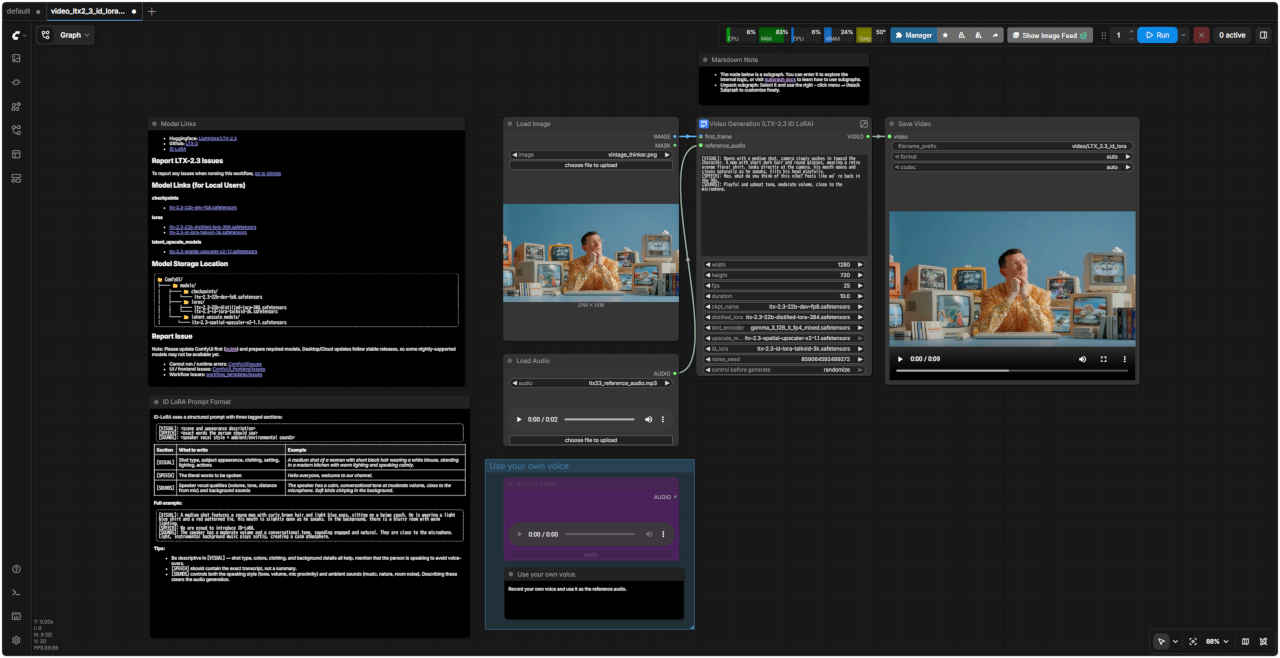Click the fit view icon in bottom bar
Image resolution: width=1280 pixels, height=658 pixels.
click(x=1193, y=641)
